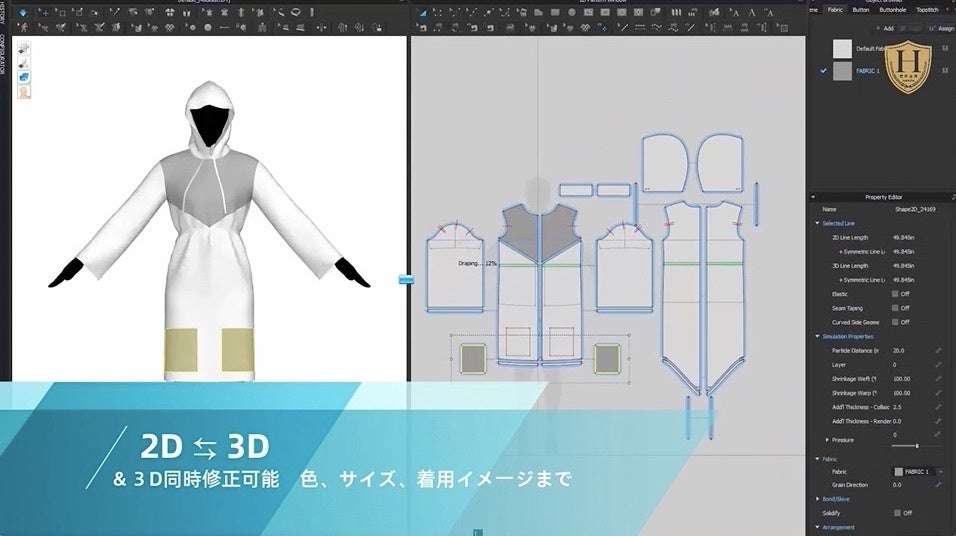The height and width of the screenshot is (536, 956).
Task: Expand the Bond/Skive section
Action: tap(818, 499)
